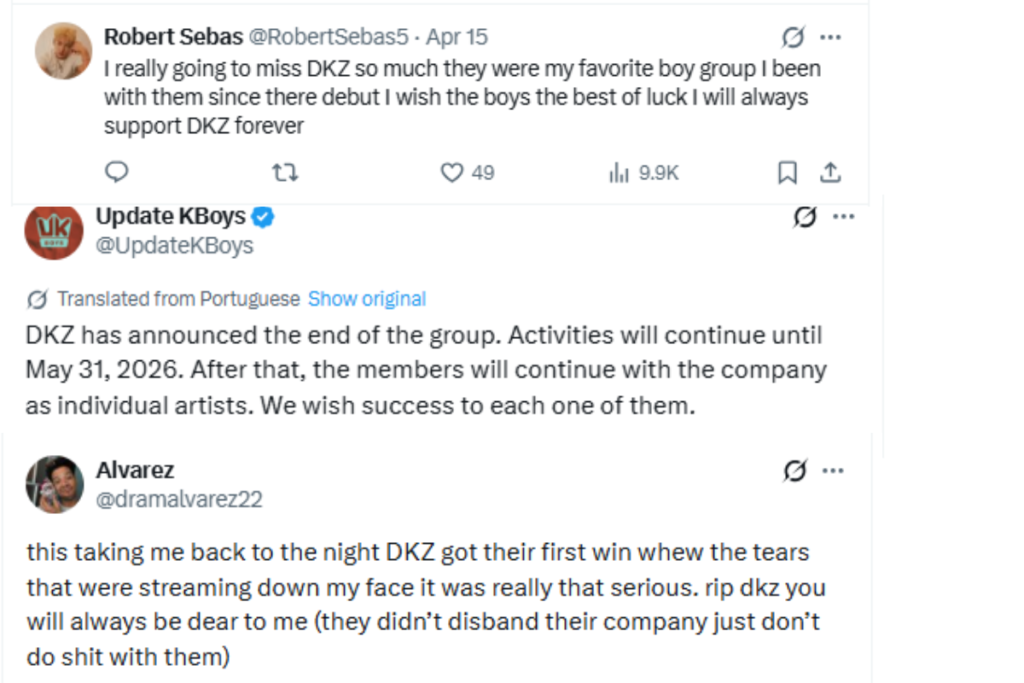The width and height of the screenshot is (1024, 683).
Task: Click Update KBoys verified badge
Action: pyautogui.click(x=262, y=215)
